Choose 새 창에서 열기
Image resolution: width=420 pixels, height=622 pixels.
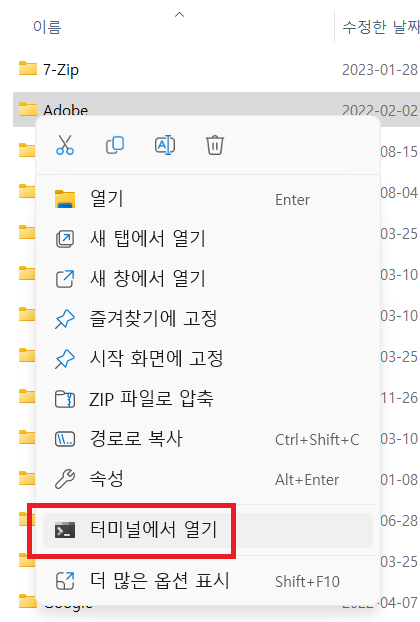coord(208,279)
